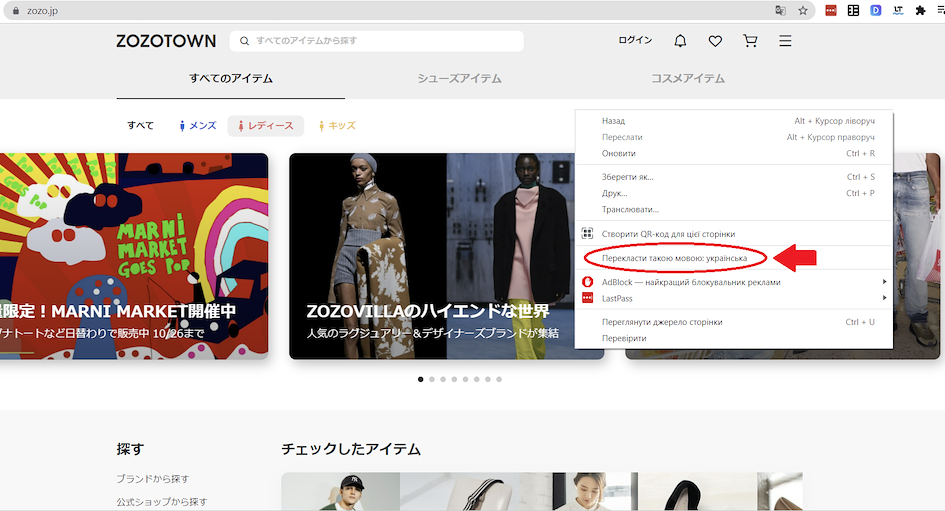This screenshot has width=945, height=511.
Task: Open the hamburger menu icon
Action: (x=785, y=41)
